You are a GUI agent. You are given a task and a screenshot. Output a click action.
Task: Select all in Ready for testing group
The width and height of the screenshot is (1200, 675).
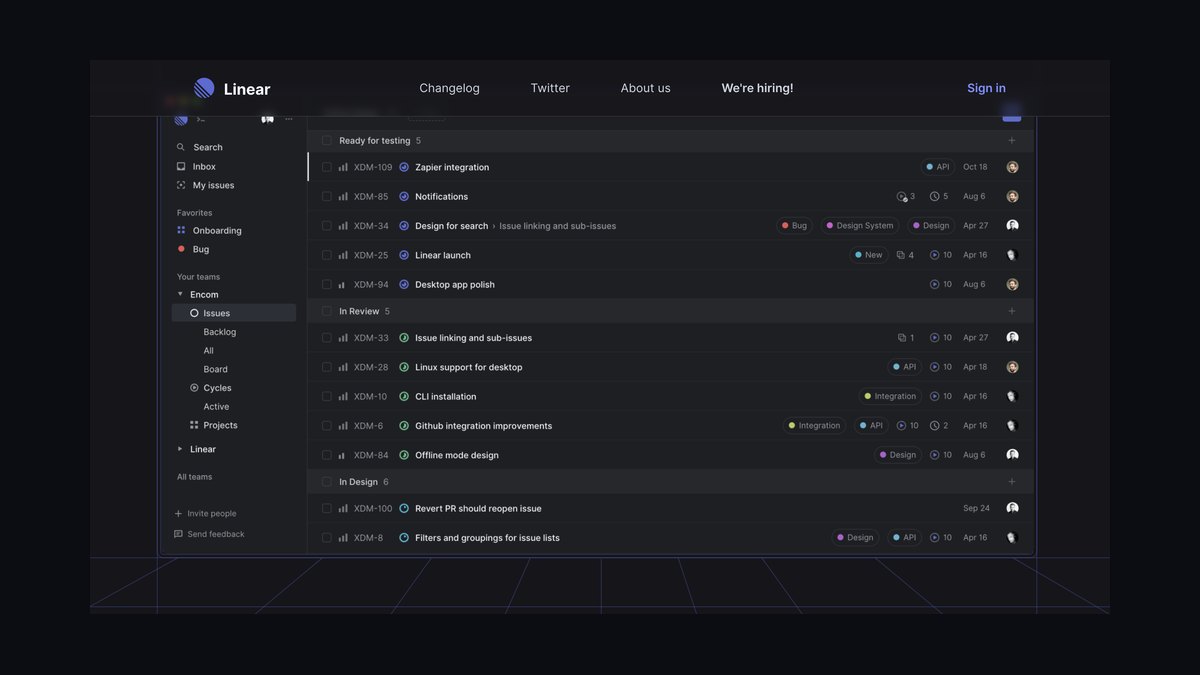pyautogui.click(x=327, y=141)
